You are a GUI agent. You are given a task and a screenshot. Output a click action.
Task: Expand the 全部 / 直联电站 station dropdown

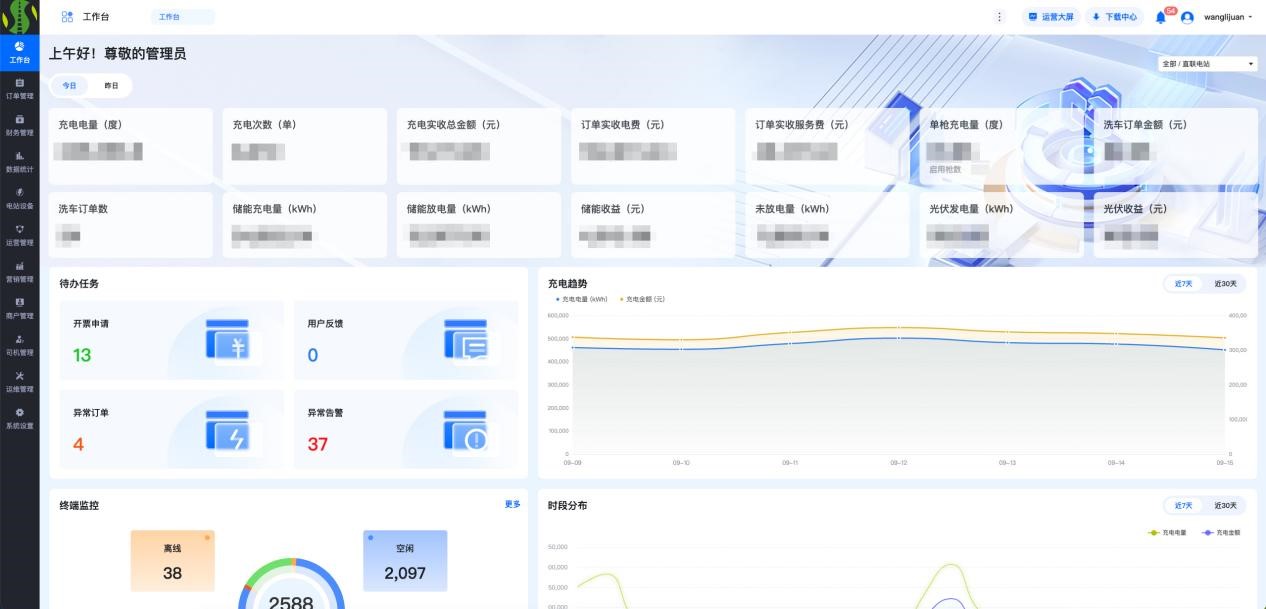(x=1207, y=64)
